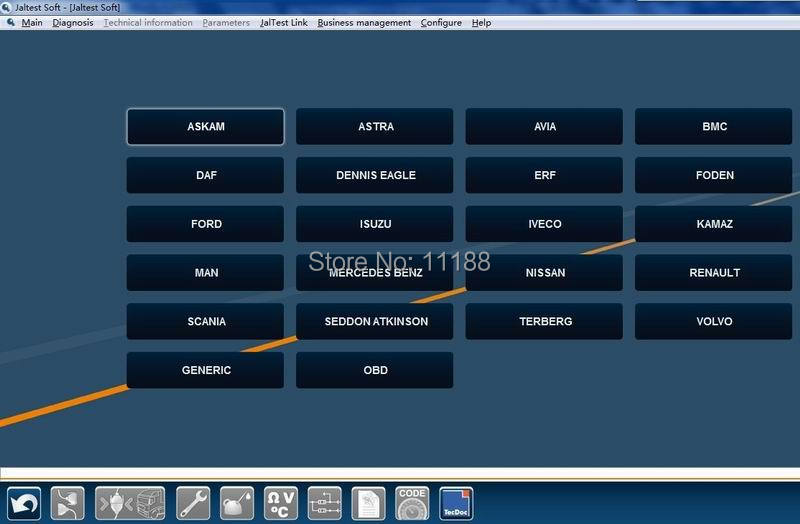The width and height of the screenshot is (800, 524).
Task: Open the wrench maintenance icon
Action: [x=193, y=503]
